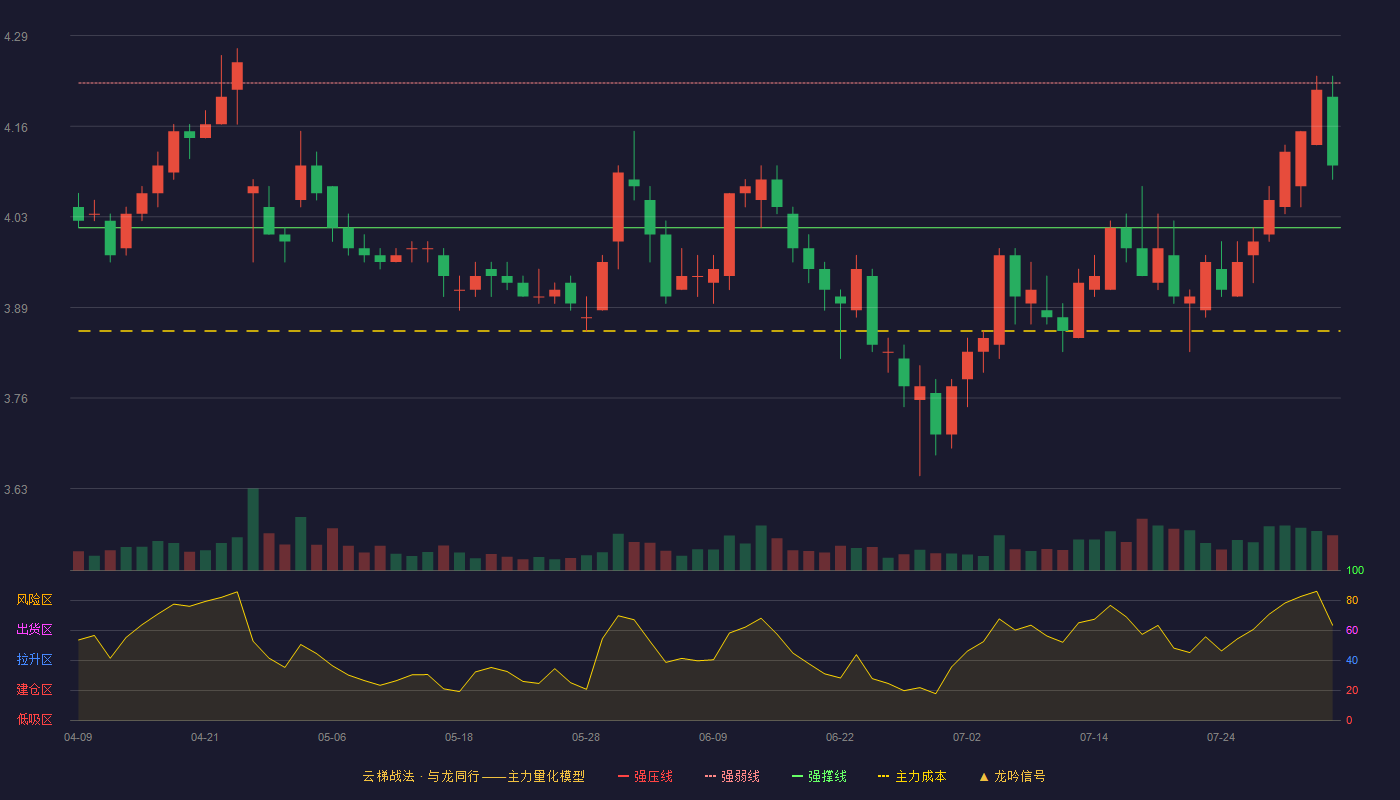Click the 05-06 date label

pyautogui.click(x=332, y=737)
